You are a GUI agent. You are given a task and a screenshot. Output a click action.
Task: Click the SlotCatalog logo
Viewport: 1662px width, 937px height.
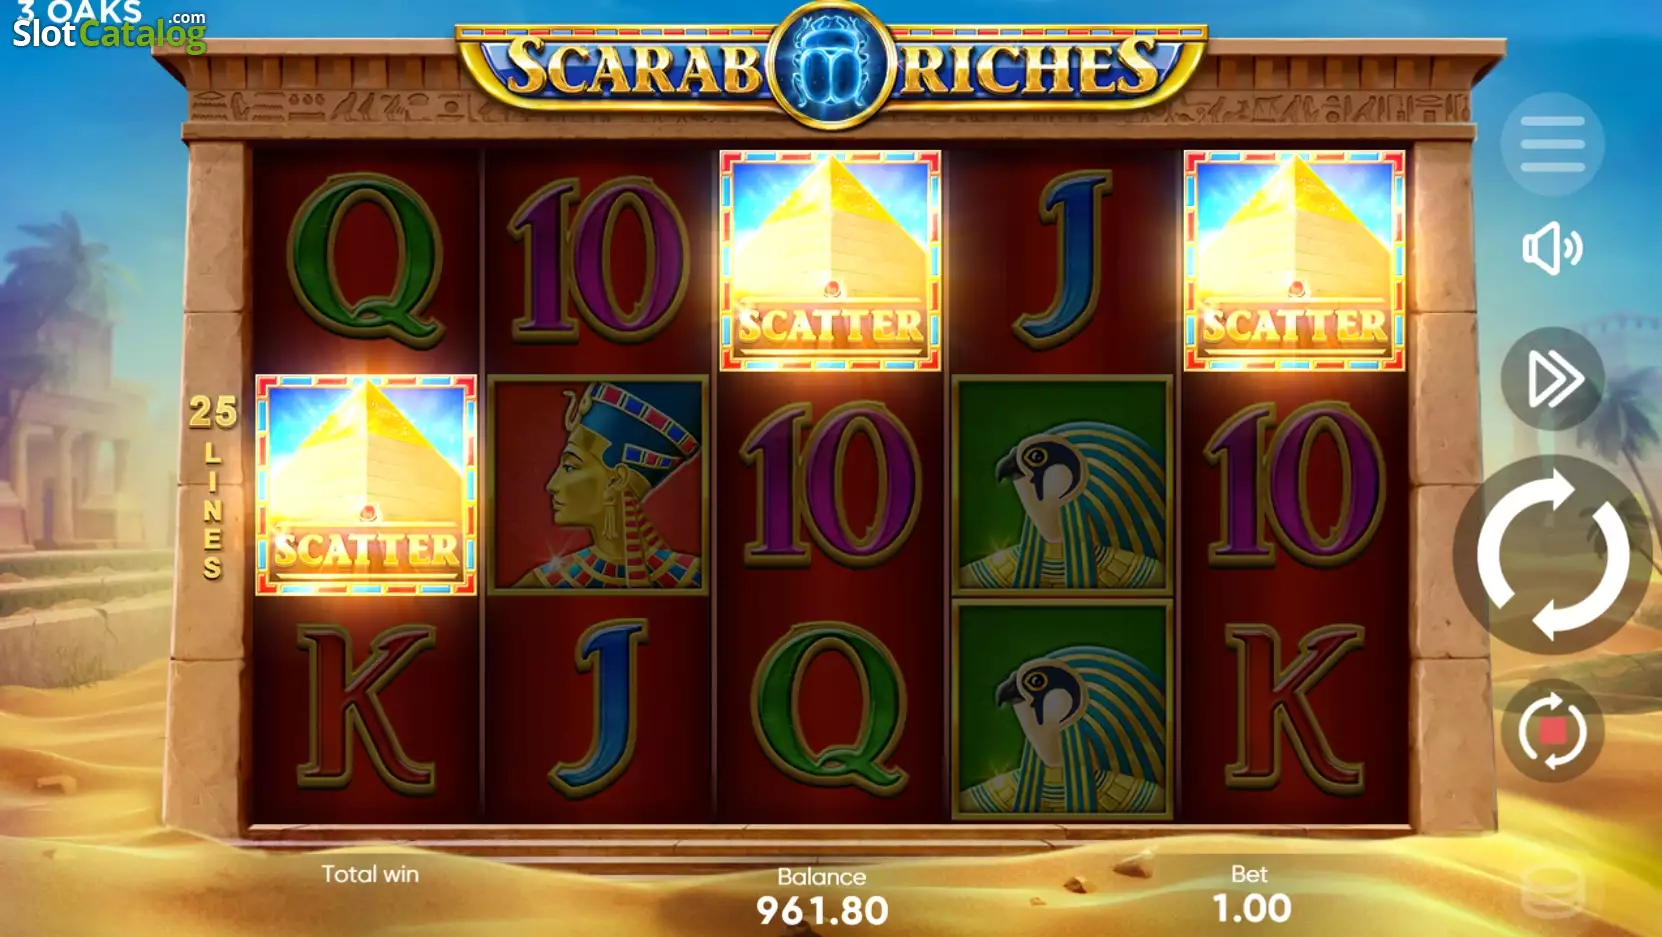pyautogui.click(x=109, y=27)
